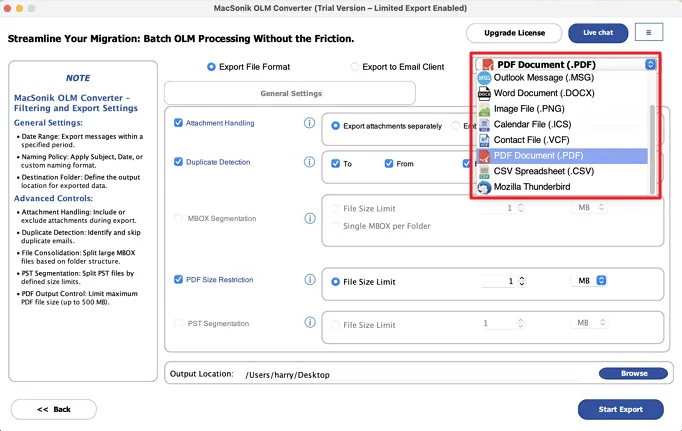Open the General Settings tab
This screenshot has width=682, height=431.
point(290,93)
